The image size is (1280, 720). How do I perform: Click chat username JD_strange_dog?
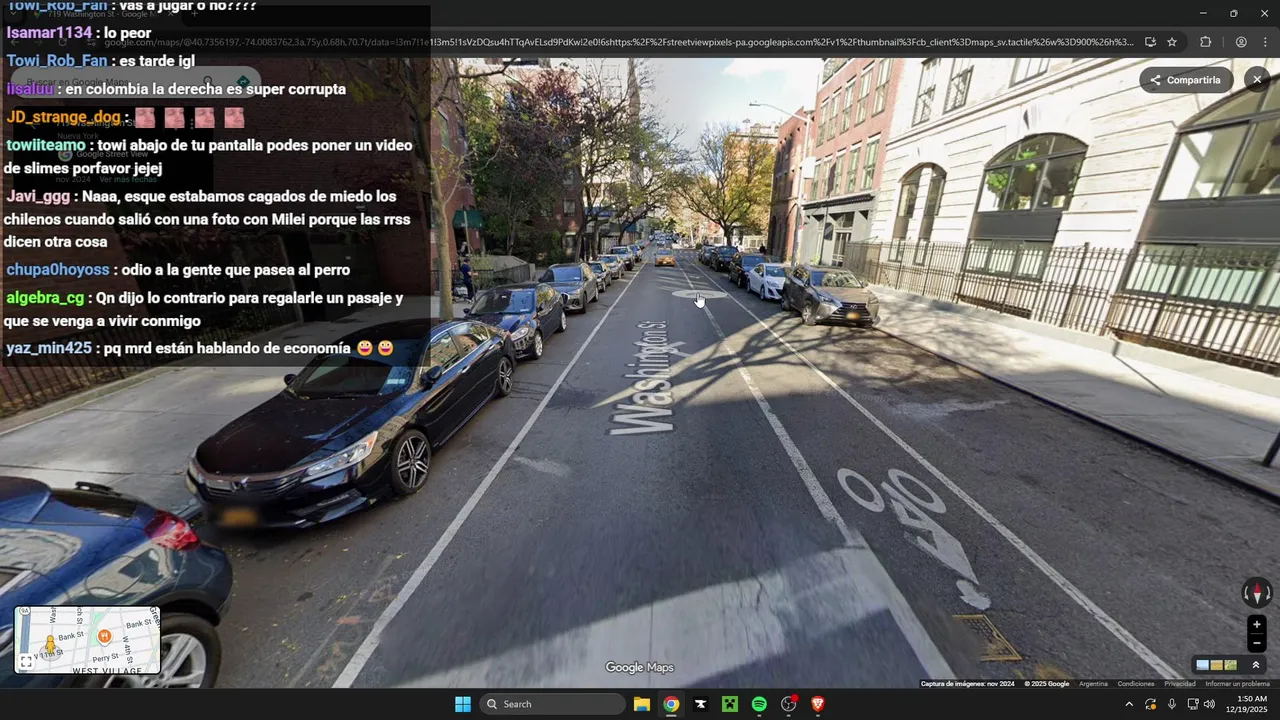[x=63, y=117]
